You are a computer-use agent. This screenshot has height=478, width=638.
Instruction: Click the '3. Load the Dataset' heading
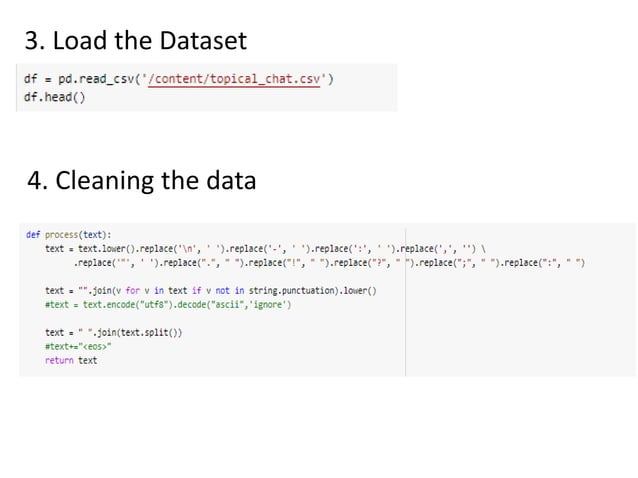135,41
